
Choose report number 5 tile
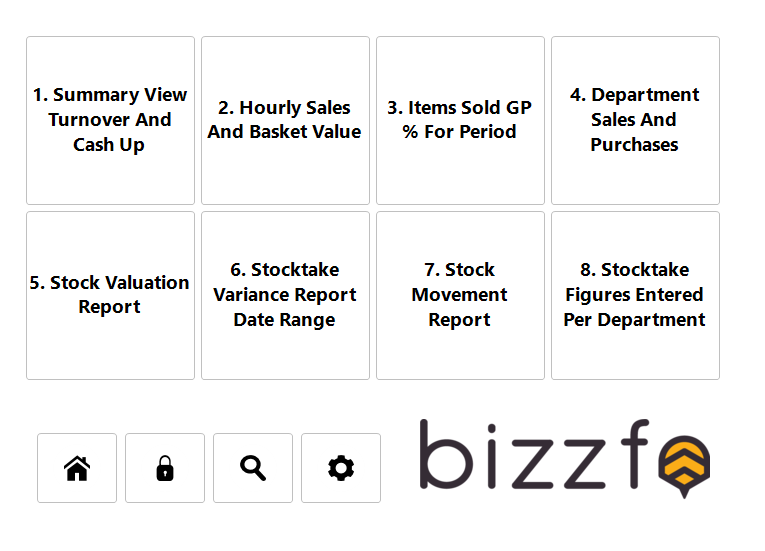(110, 295)
